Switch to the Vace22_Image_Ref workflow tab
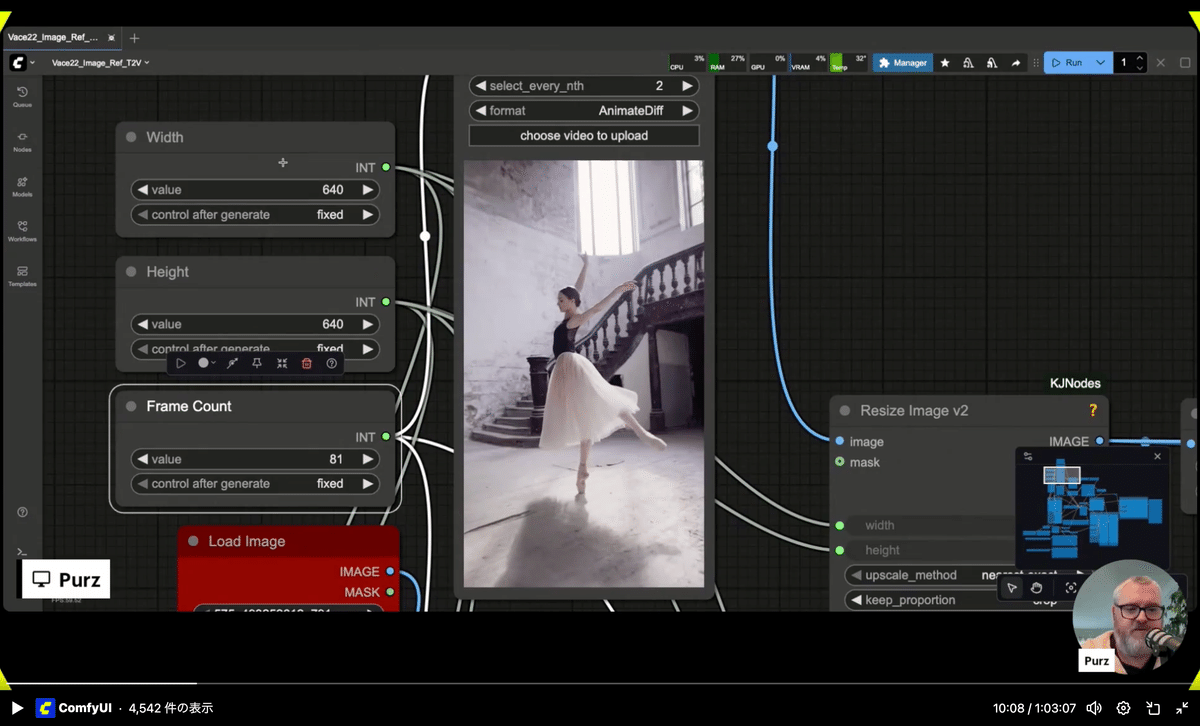 pyautogui.click(x=52, y=38)
